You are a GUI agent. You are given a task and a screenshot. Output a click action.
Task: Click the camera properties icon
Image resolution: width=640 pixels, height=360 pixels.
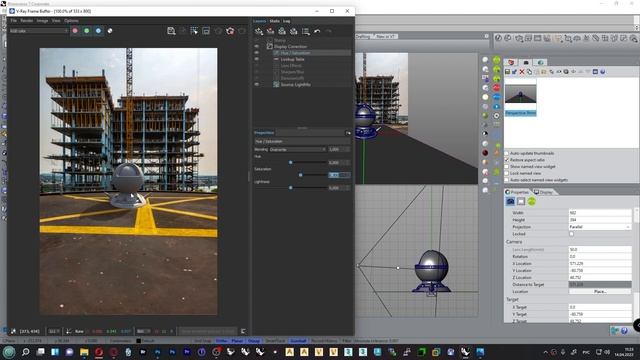510,201
